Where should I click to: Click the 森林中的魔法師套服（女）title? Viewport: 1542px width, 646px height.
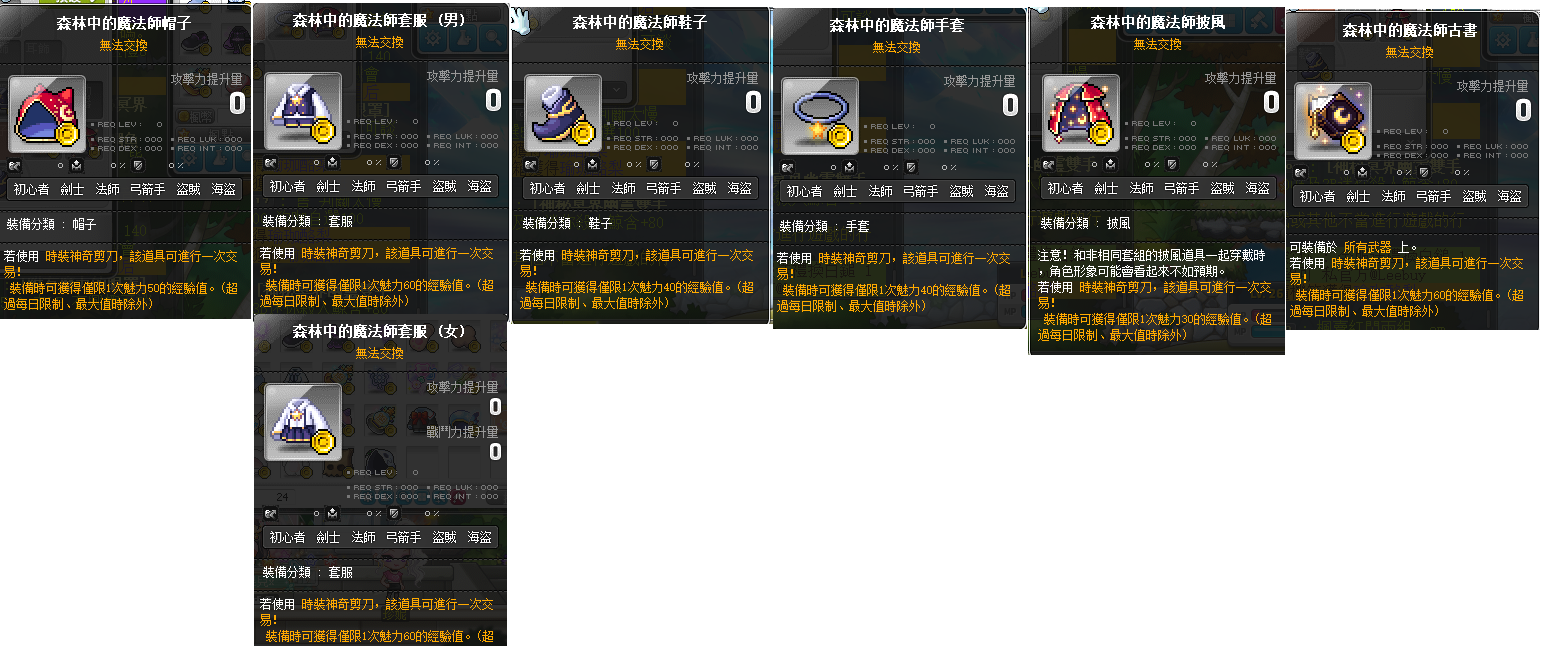point(380,331)
